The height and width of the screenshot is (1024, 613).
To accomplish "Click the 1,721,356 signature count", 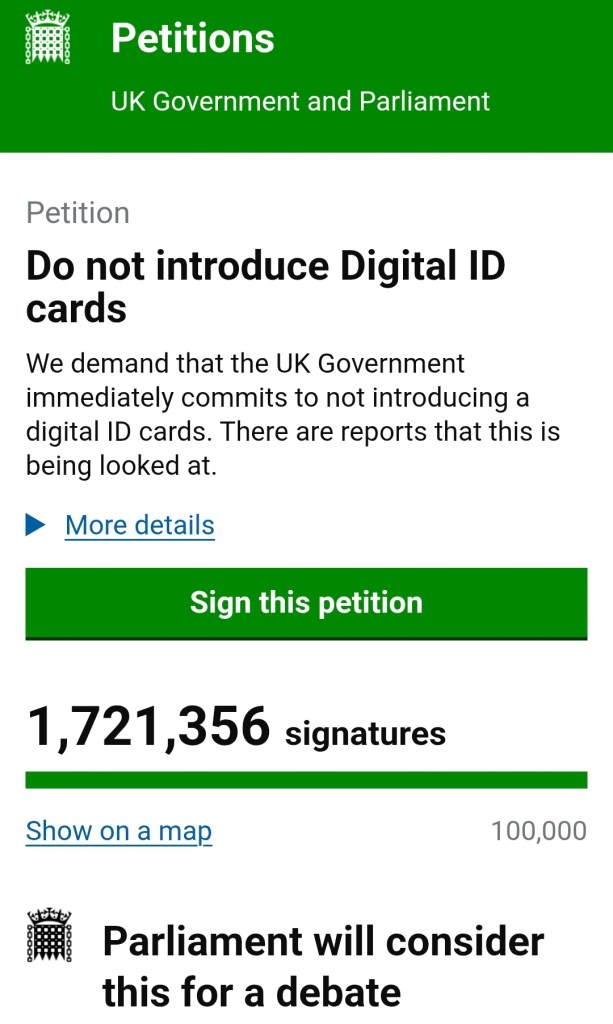I will click(x=148, y=726).
